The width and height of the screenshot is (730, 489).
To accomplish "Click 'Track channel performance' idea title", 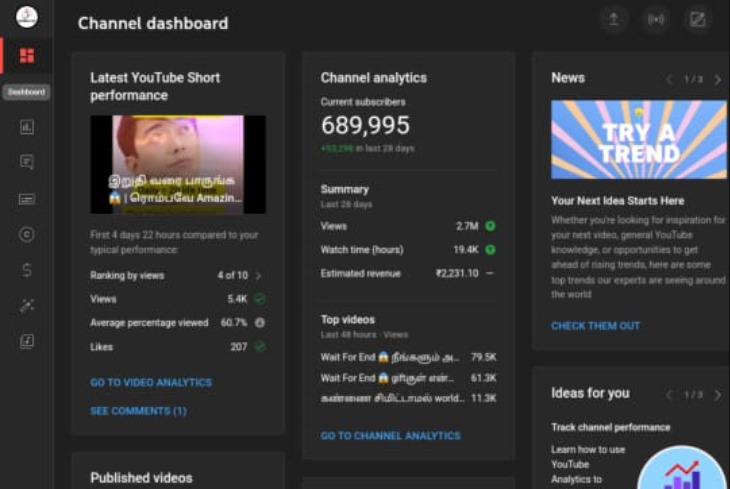I will (x=610, y=427).
